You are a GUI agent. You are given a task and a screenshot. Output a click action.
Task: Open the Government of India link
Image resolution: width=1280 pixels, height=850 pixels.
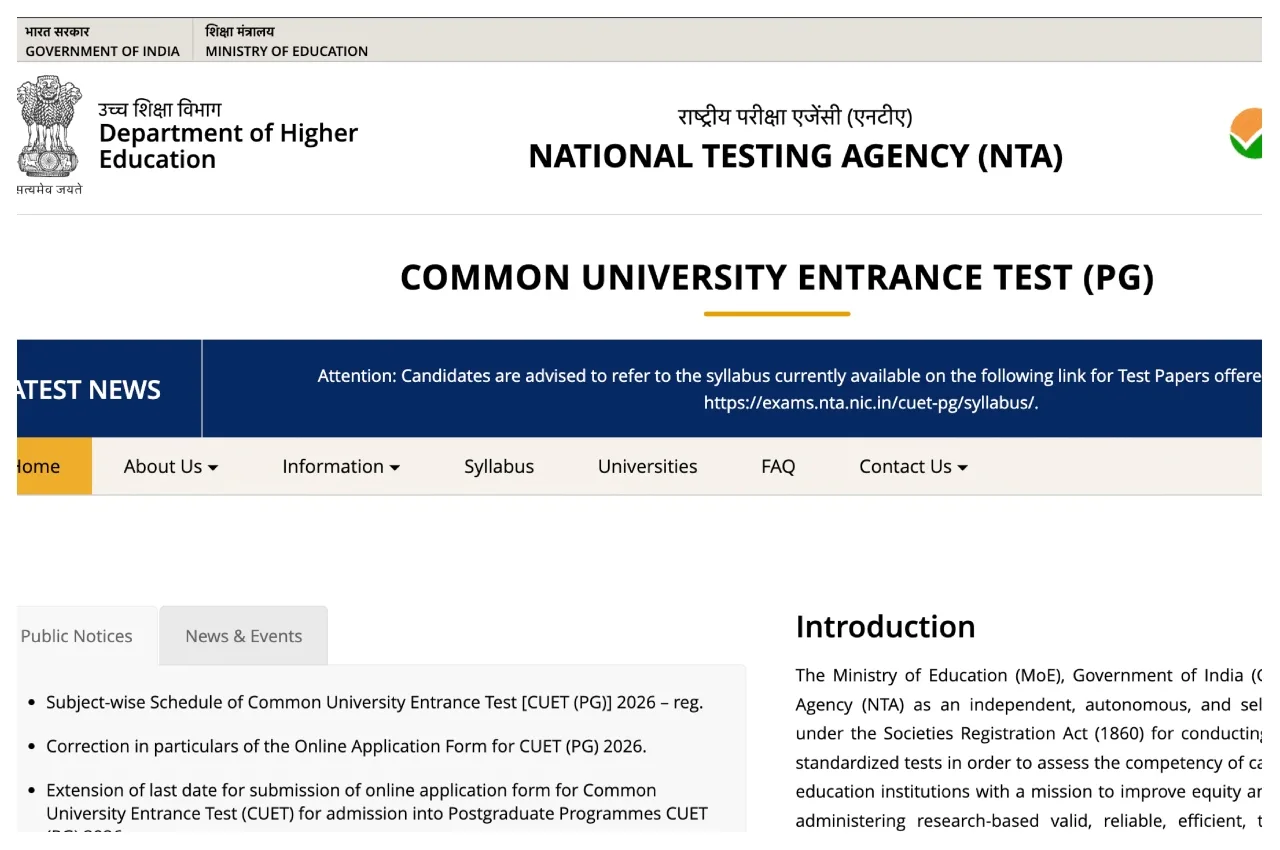point(102,42)
